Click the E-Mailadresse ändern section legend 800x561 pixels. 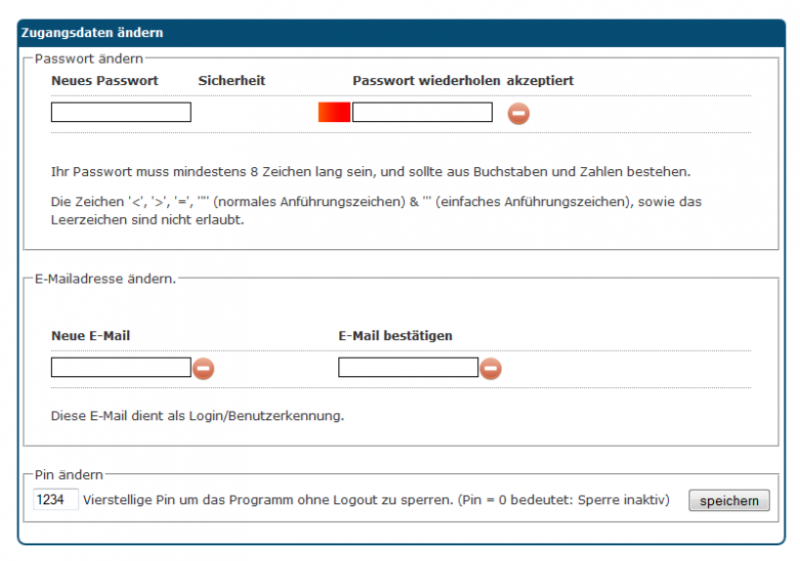coord(105,278)
